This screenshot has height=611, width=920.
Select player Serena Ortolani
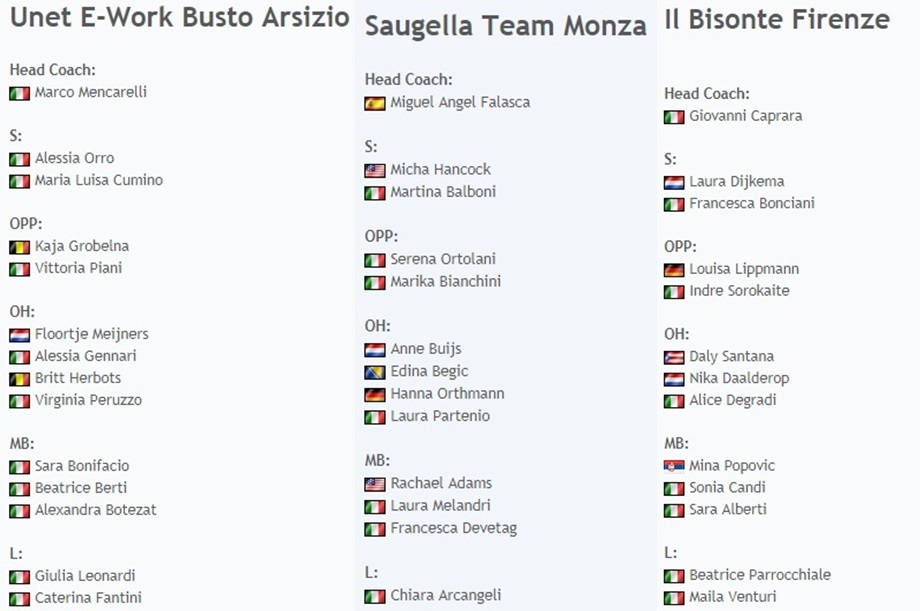coord(443,259)
